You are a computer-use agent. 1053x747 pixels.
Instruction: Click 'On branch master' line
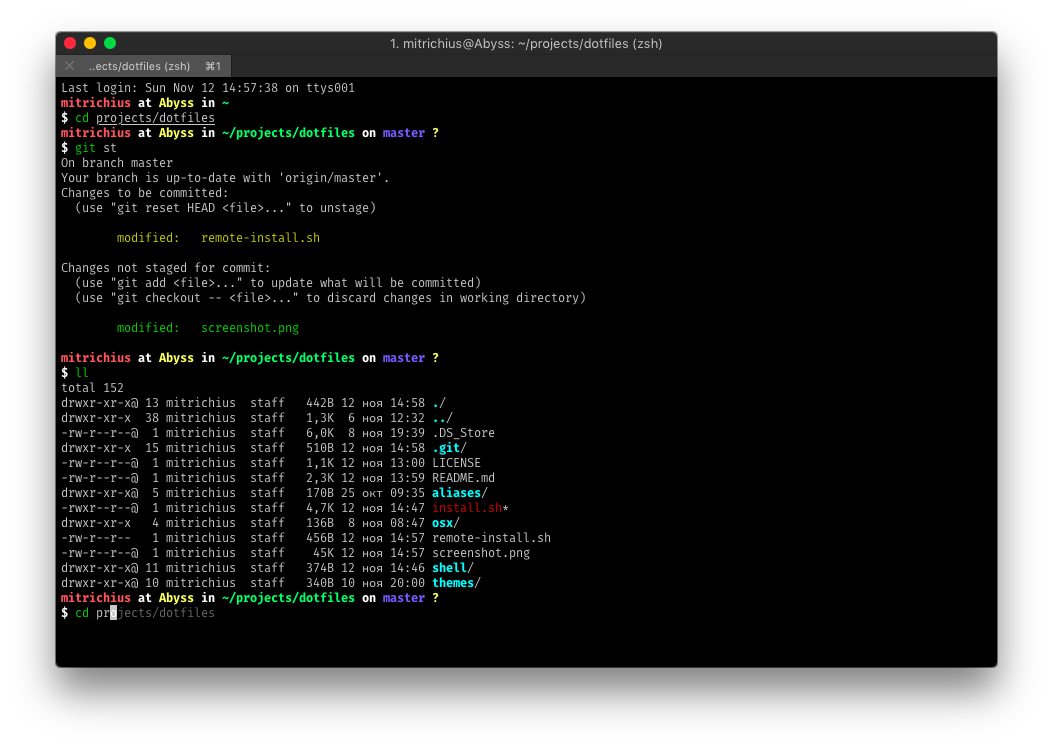[117, 163]
